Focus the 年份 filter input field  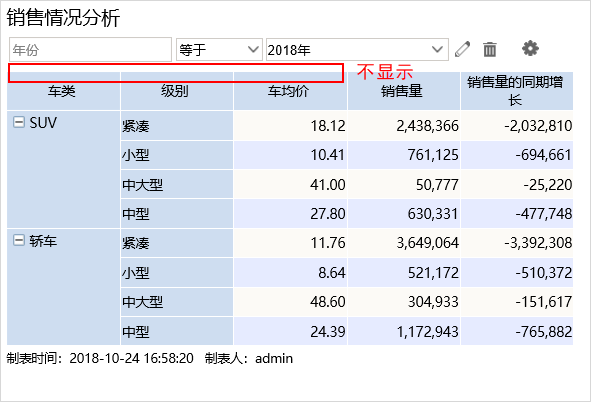pos(90,49)
